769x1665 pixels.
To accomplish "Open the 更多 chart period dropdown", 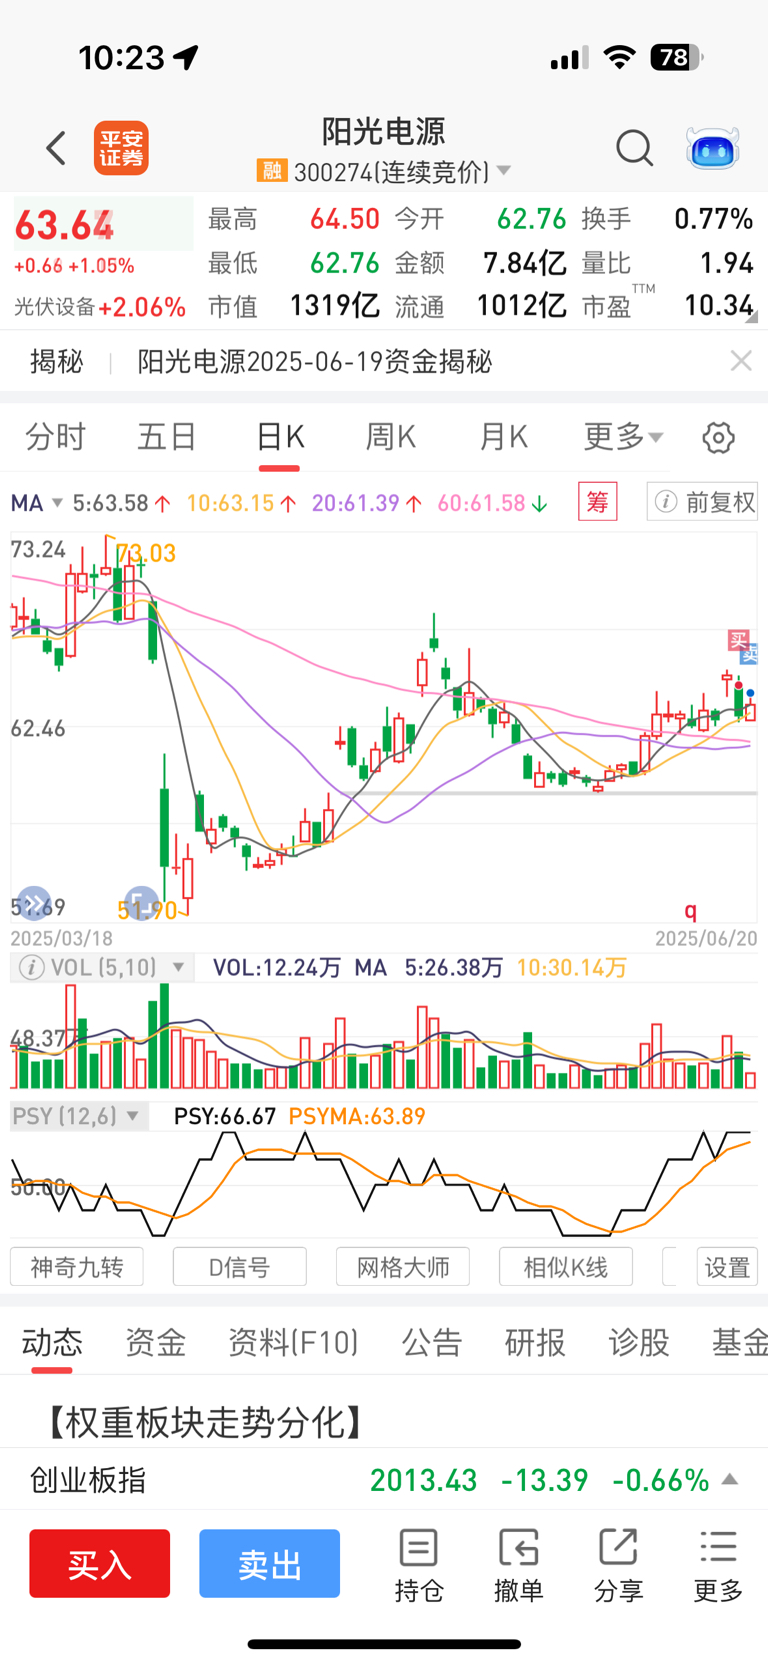I will 623,437.
